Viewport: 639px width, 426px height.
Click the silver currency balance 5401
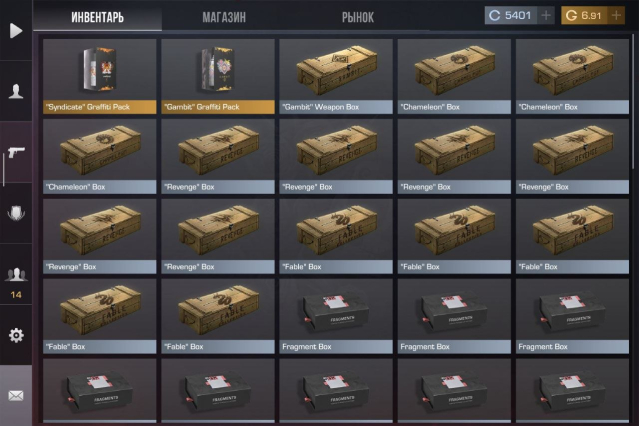point(511,15)
